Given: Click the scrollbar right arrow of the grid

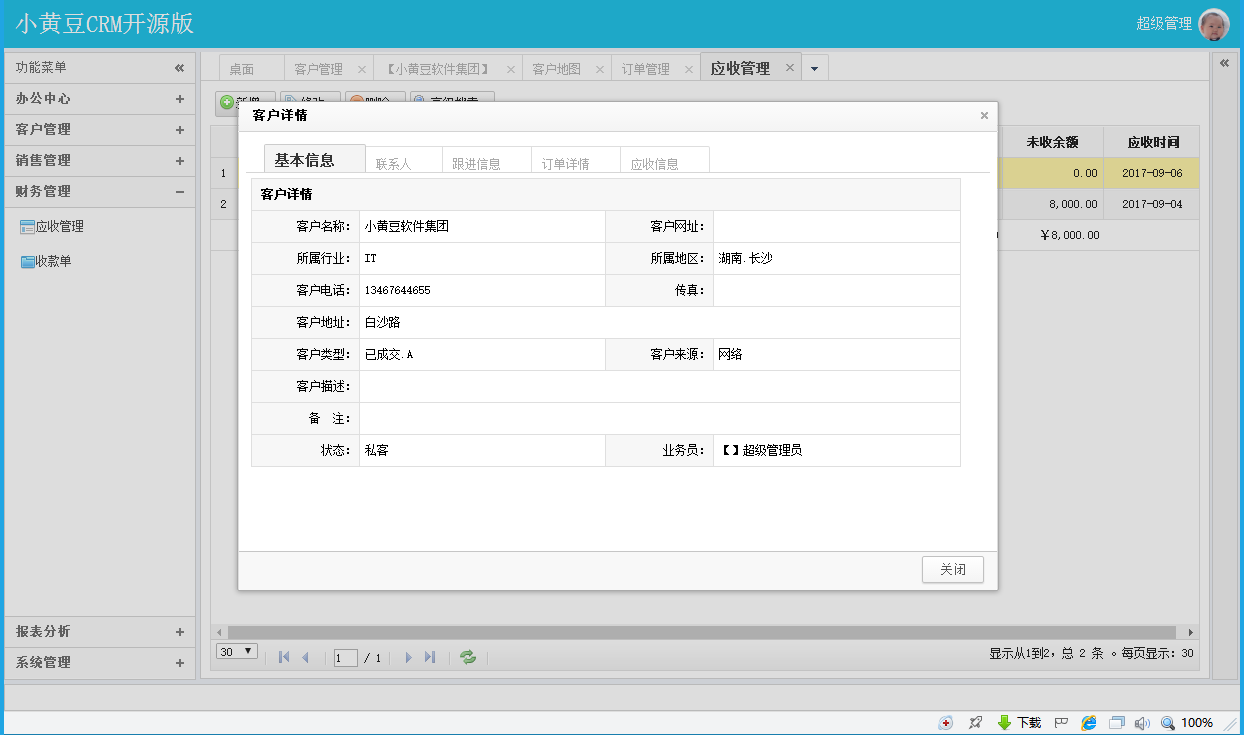Looking at the screenshot, I should pos(1191,632).
